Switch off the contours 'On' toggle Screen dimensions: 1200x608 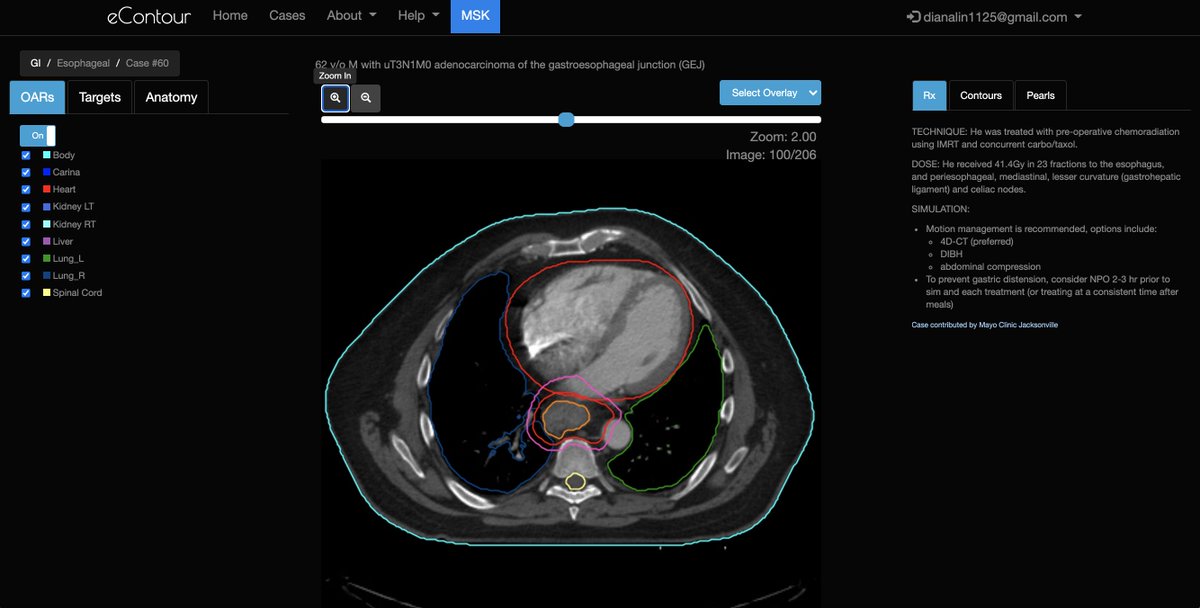click(38, 135)
